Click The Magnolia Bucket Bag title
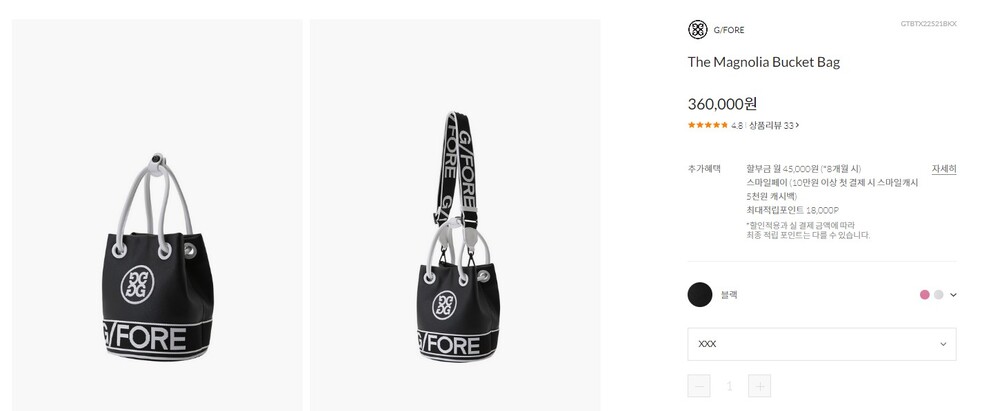The width and height of the screenshot is (1000, 411). 764,62
